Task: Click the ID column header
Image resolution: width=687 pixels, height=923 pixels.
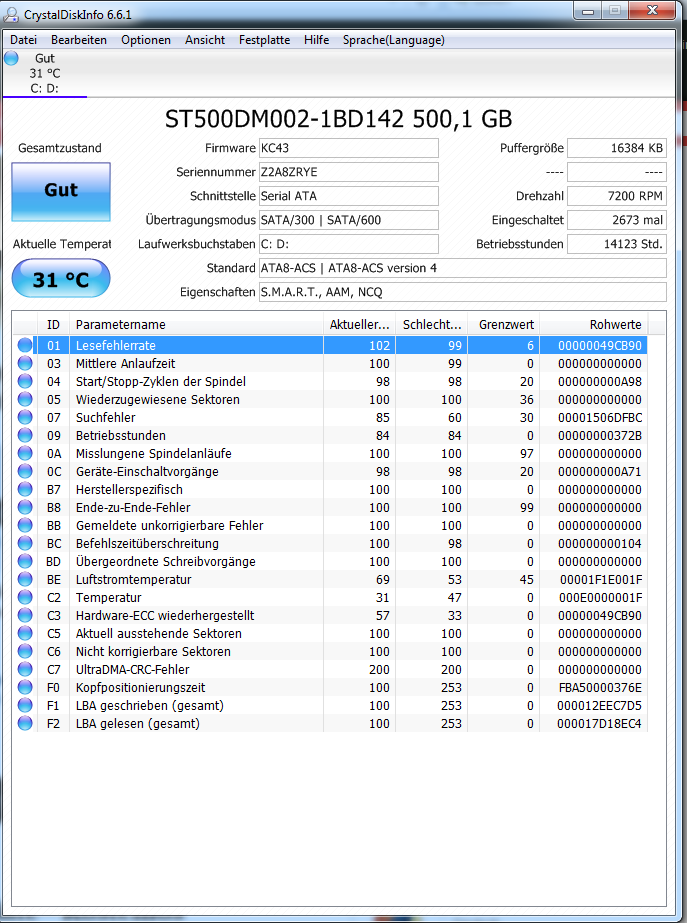Action: [x=54, y=324]
